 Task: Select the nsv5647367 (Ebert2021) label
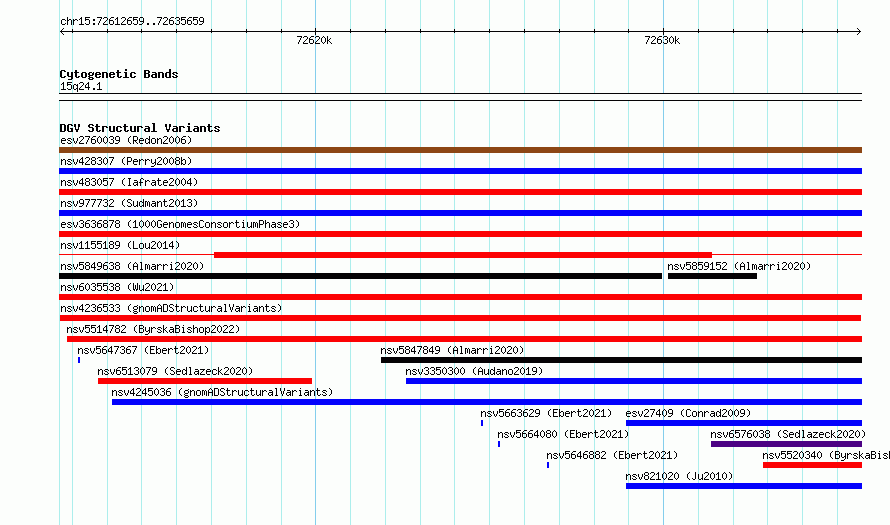tap(143, 350)
